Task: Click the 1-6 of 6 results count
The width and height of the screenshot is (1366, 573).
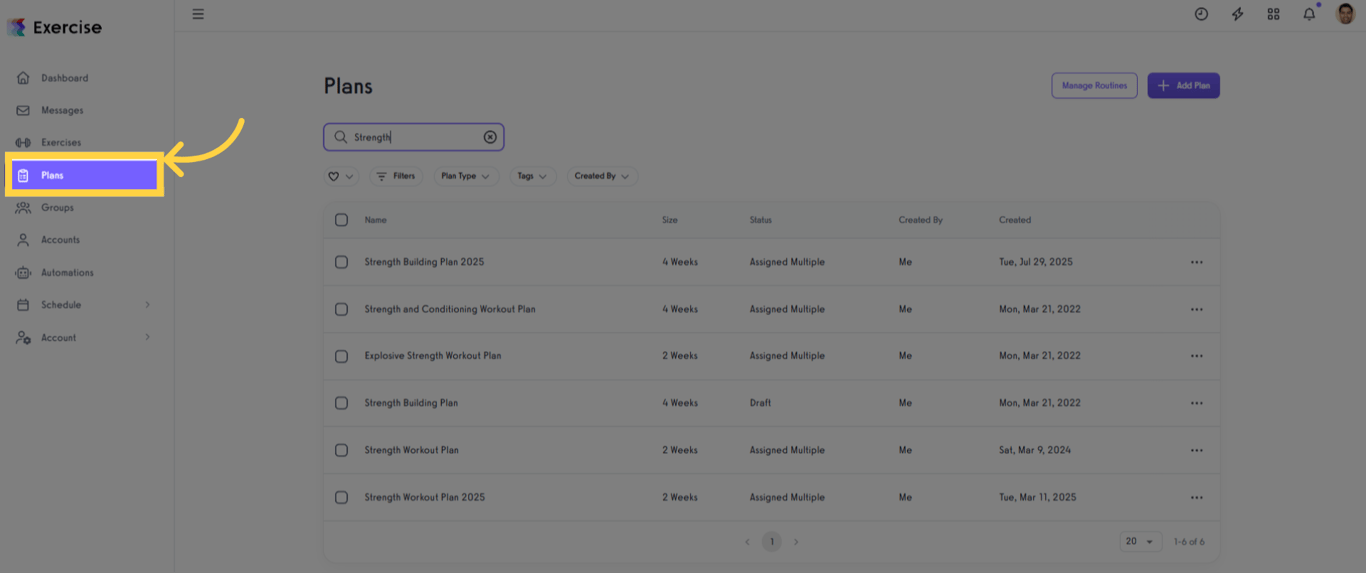Action: 1189,542
